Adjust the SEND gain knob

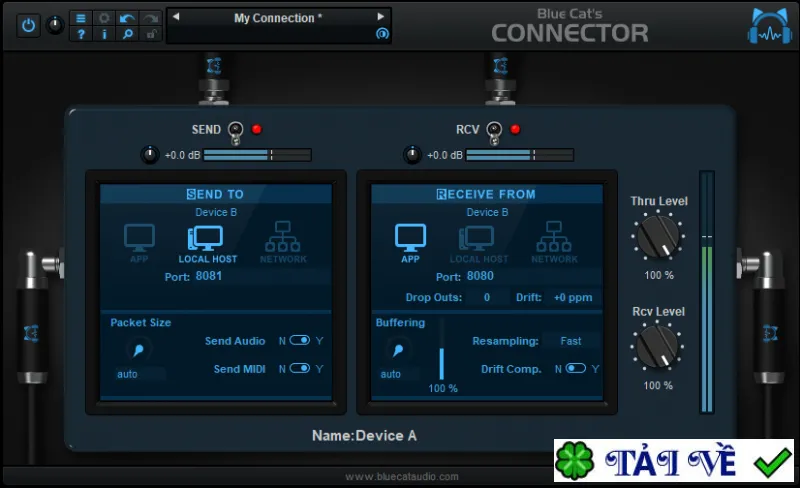click(149, 155)
